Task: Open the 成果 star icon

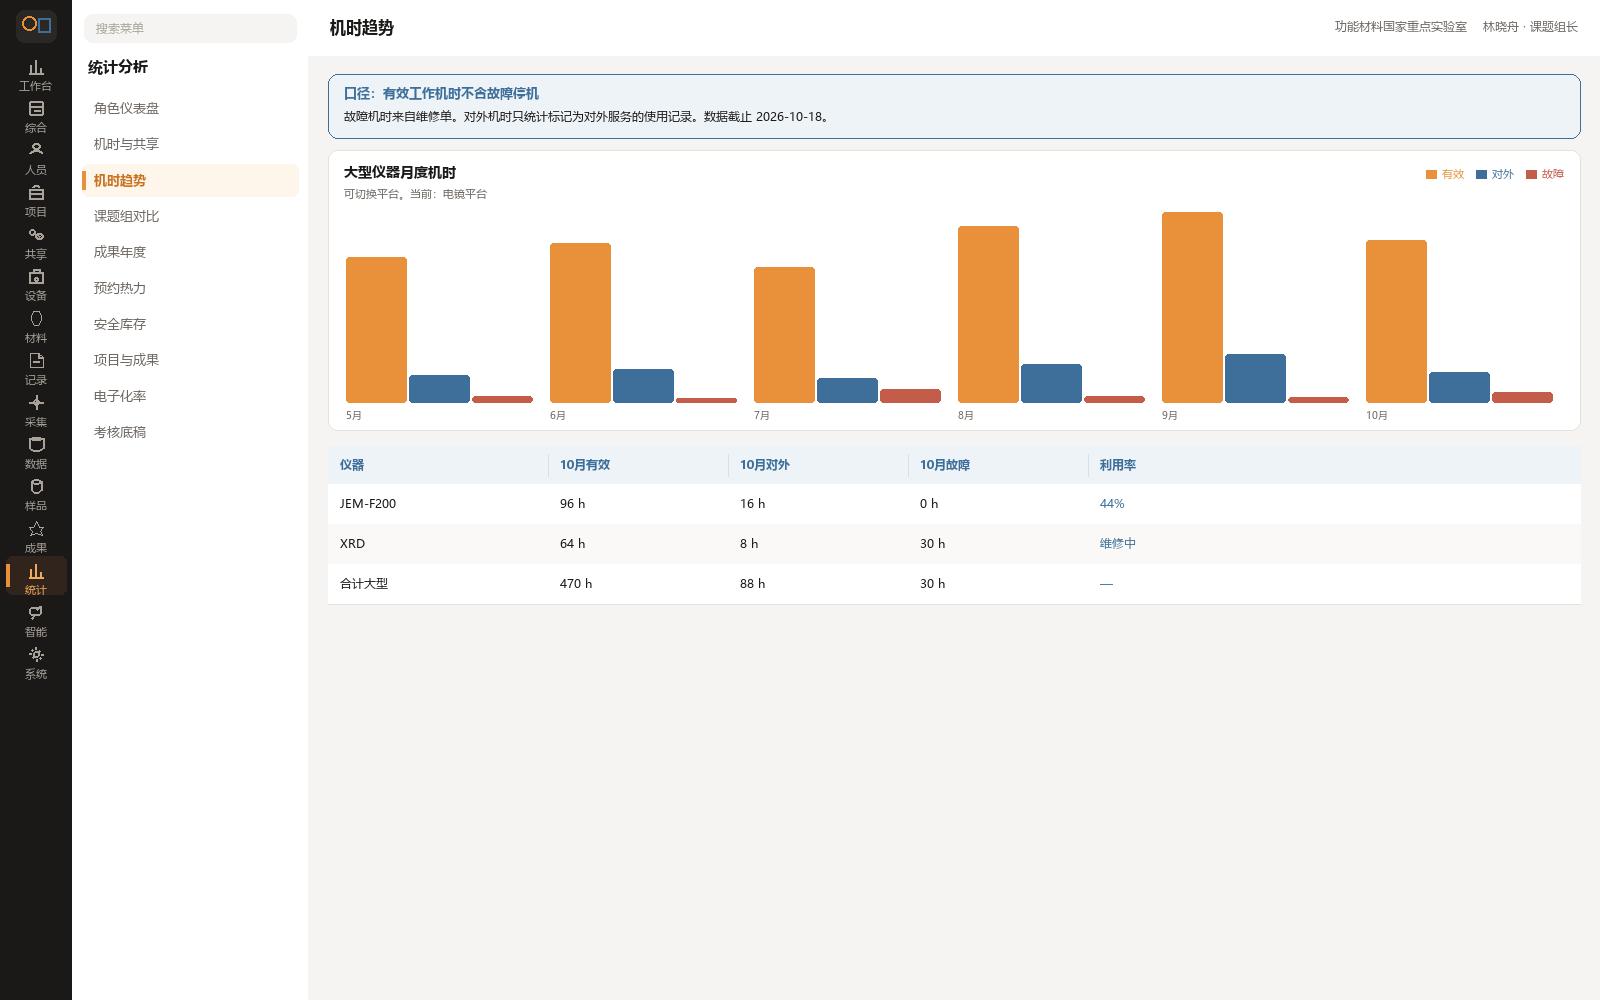Action: [x=36, y=538]
